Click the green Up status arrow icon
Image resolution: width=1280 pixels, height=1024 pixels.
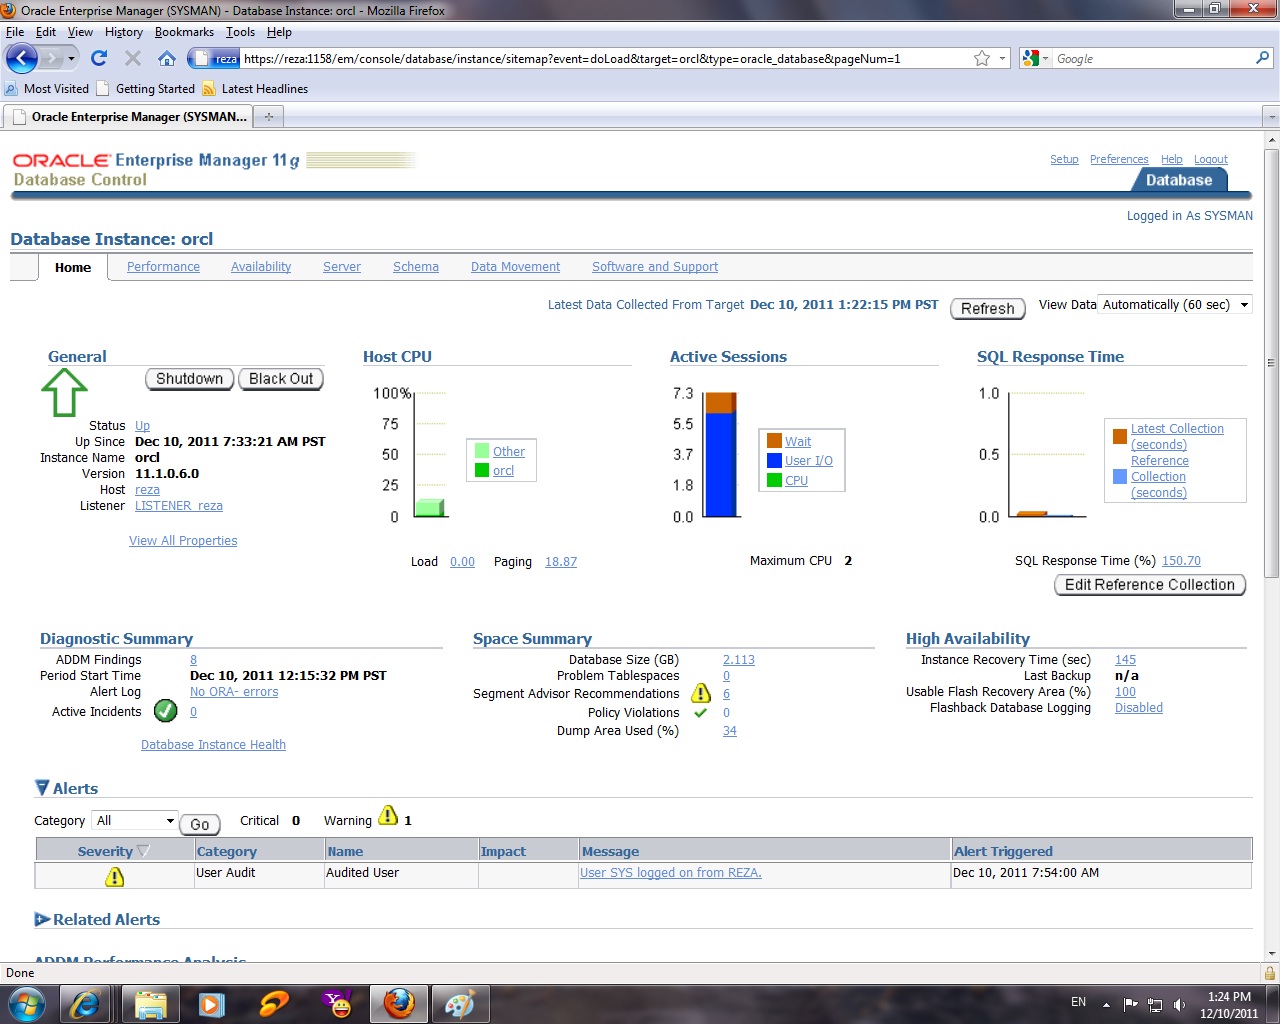[64, 392]
